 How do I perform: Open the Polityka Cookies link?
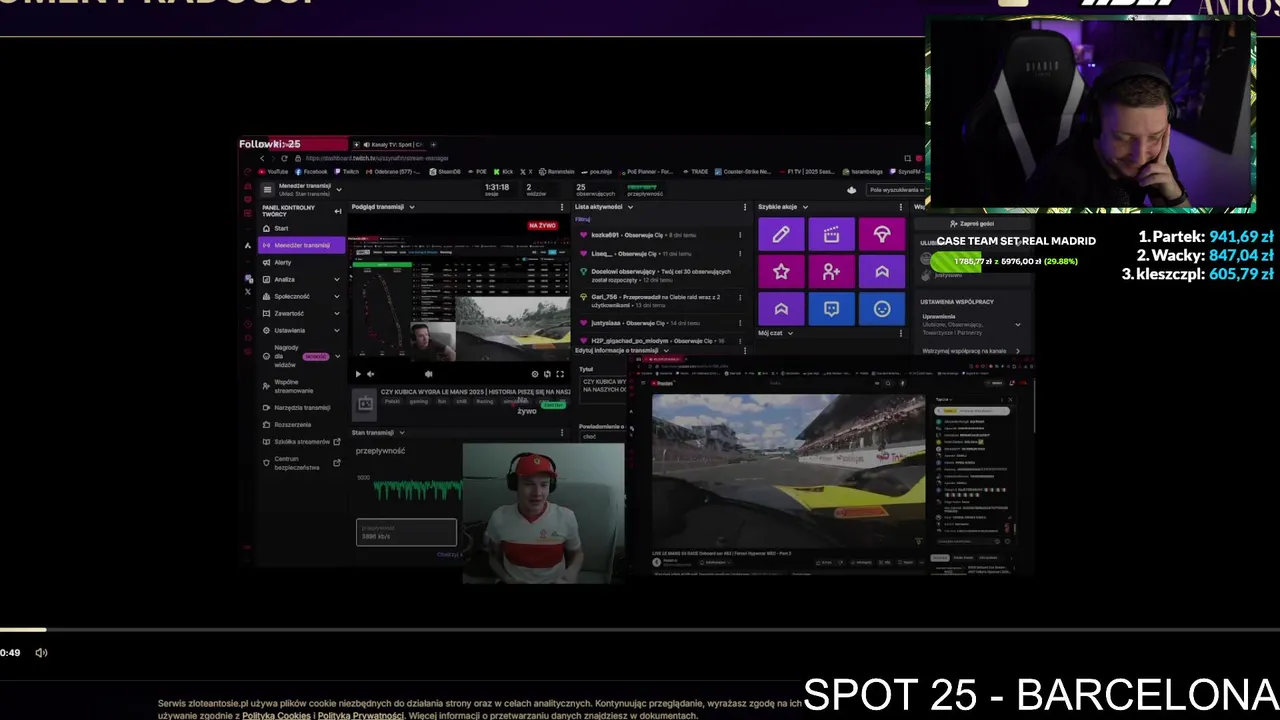[276, 715]
